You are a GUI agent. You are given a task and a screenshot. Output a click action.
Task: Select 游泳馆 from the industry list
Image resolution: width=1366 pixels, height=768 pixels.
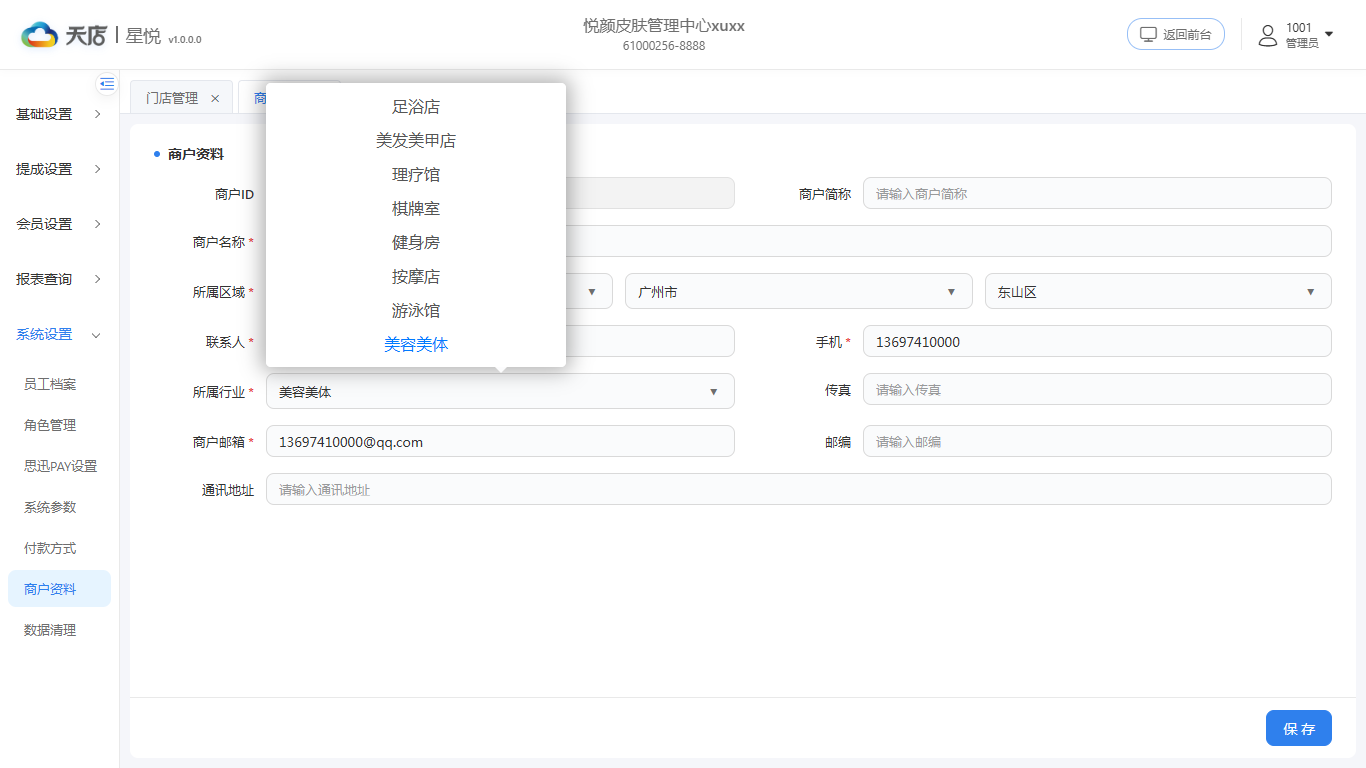point(416,311)
